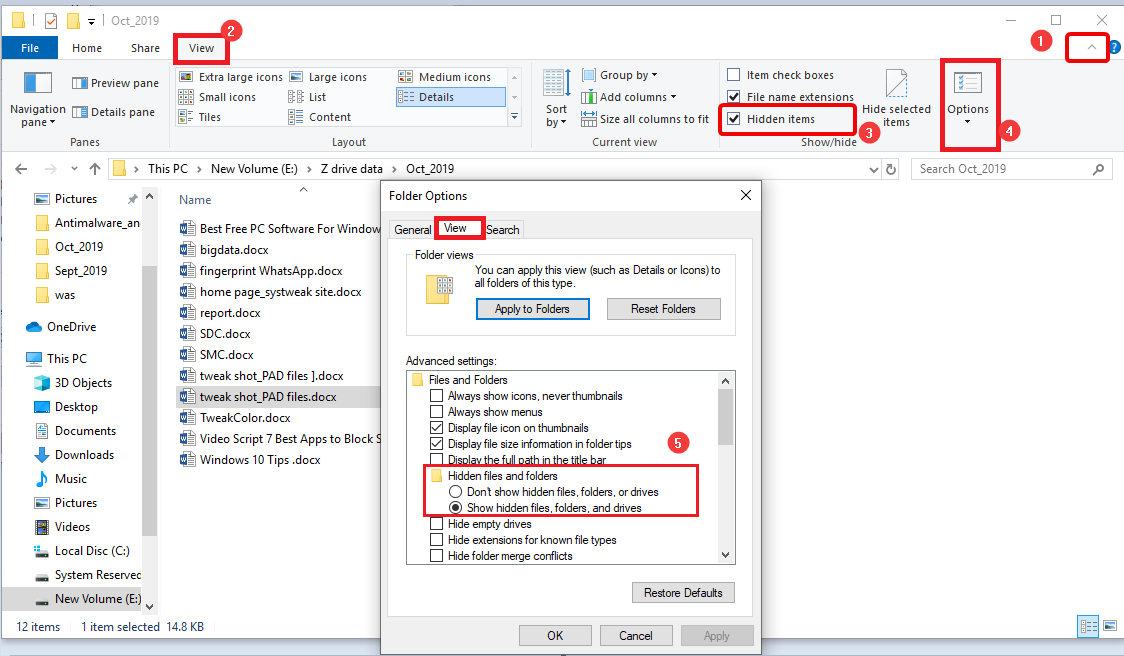Switch to the Share ribbon tab
Viewport: 1124px width, 656px height.
point(146,48)
